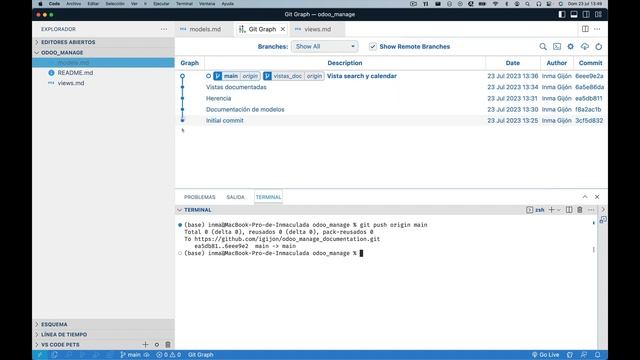Click main branch indicator in status bar
This screenshot has height=360, width=640.
tap(131, 355)
